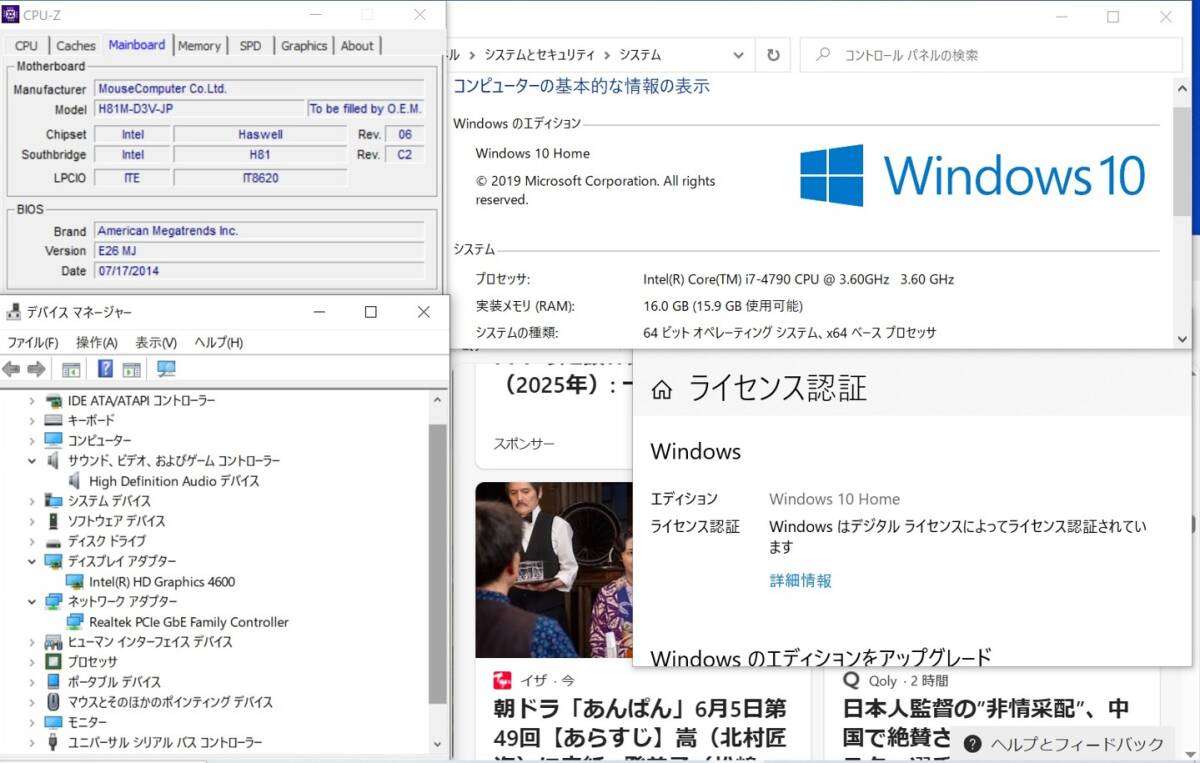The height and width of the screenshot is (763, 1200).
Task: Expand the computer (コンピューター) node
Action: tap(32, 440)
